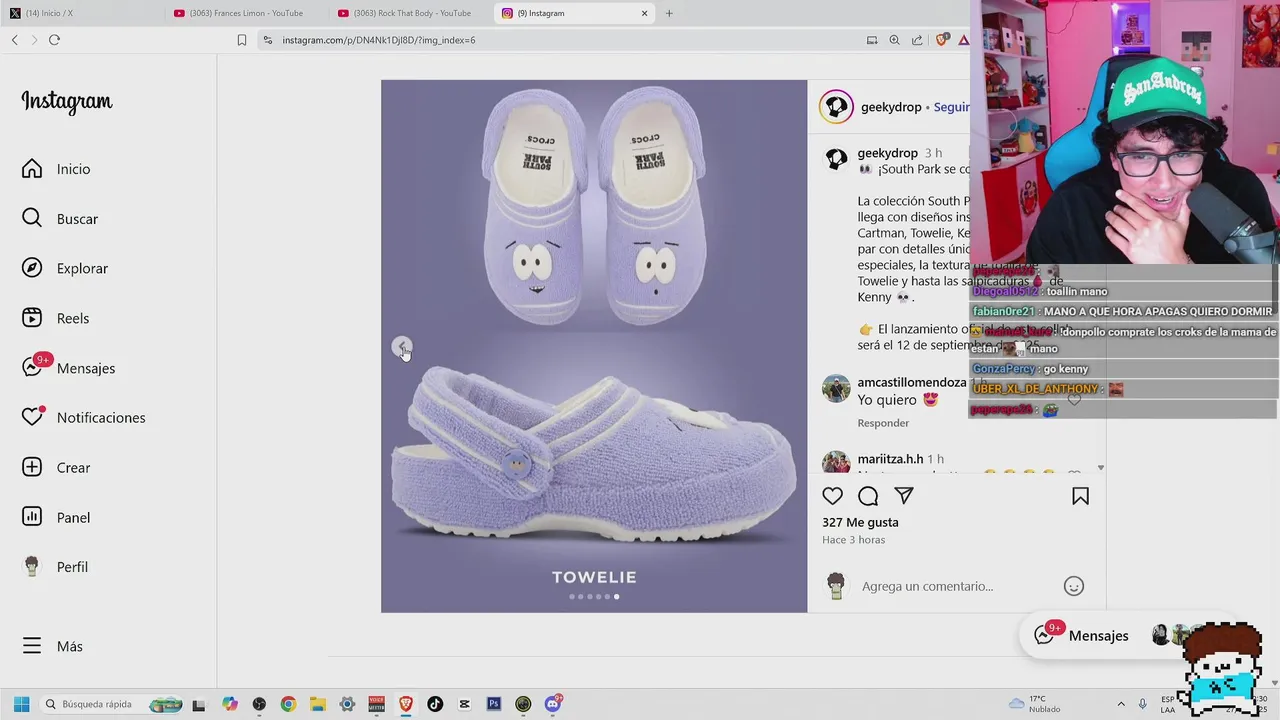Open emoji picker in comment box
1280x720 pixels.
1073,586
